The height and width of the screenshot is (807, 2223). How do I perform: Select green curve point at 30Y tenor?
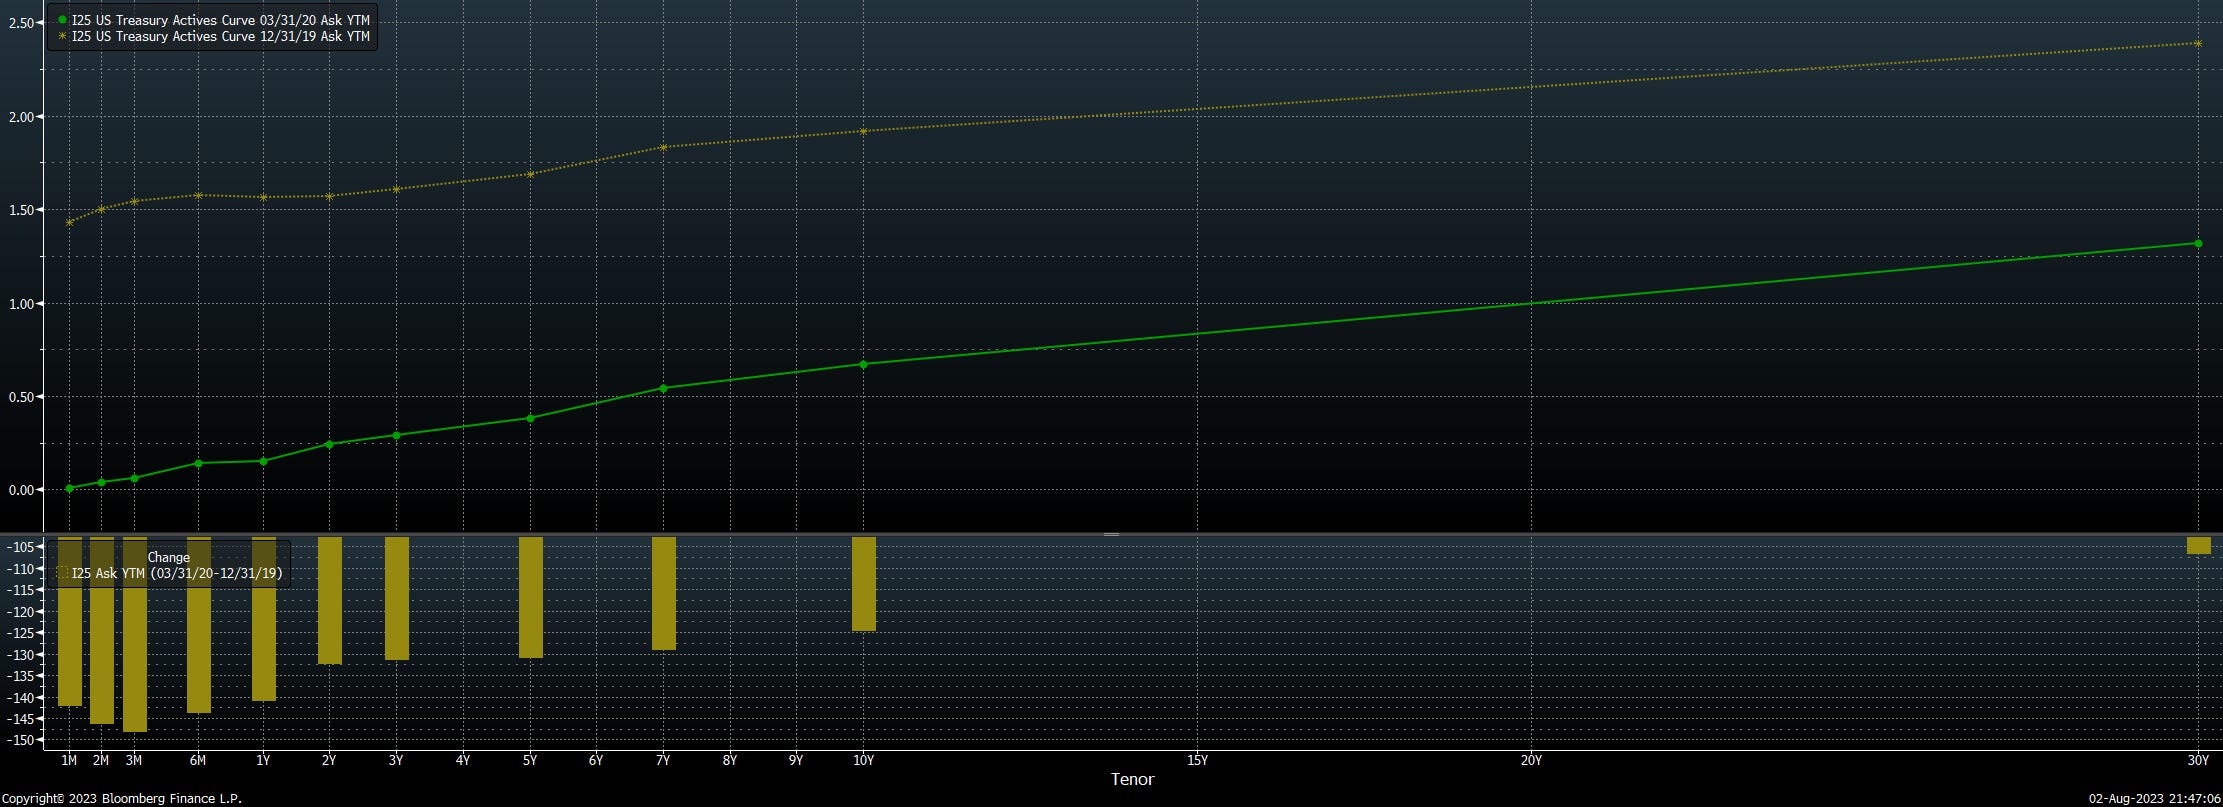click(x=2198, y=243)
